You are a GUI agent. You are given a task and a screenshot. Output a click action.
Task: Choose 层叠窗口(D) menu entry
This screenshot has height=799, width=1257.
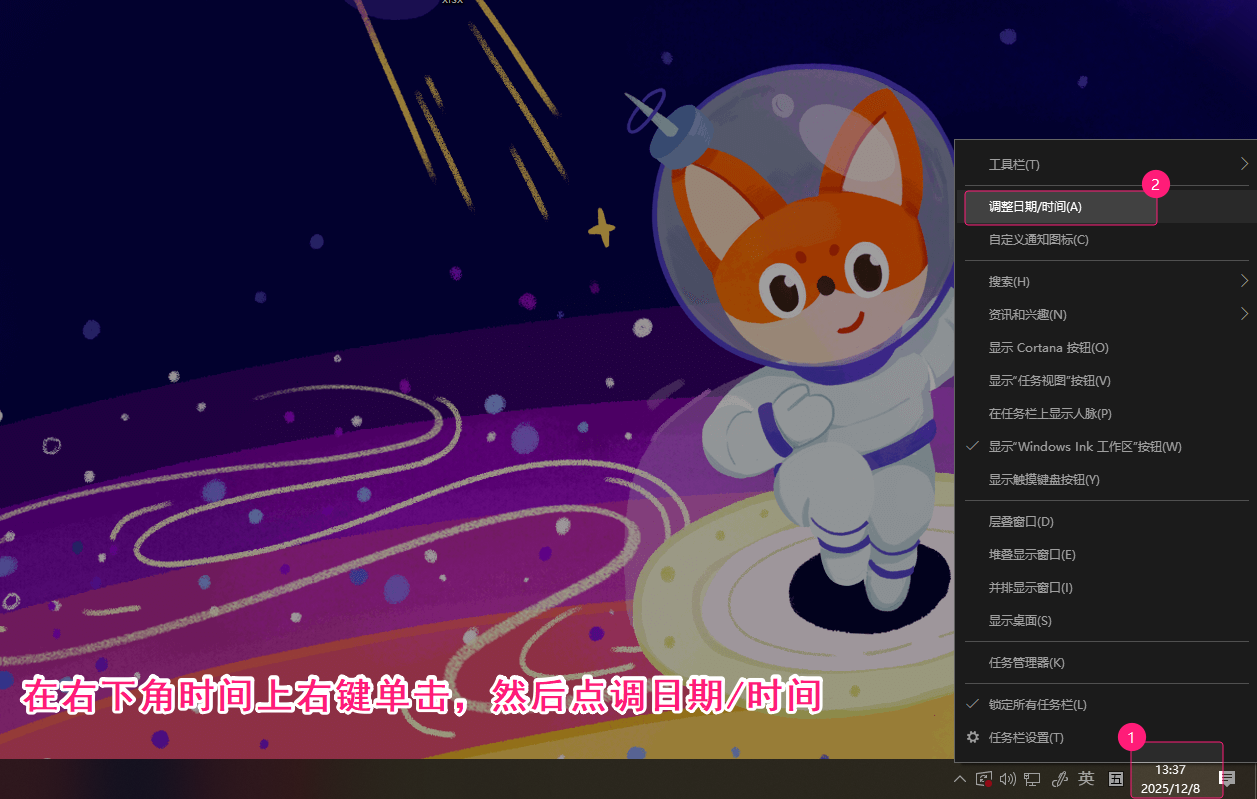click(1105, 521)
